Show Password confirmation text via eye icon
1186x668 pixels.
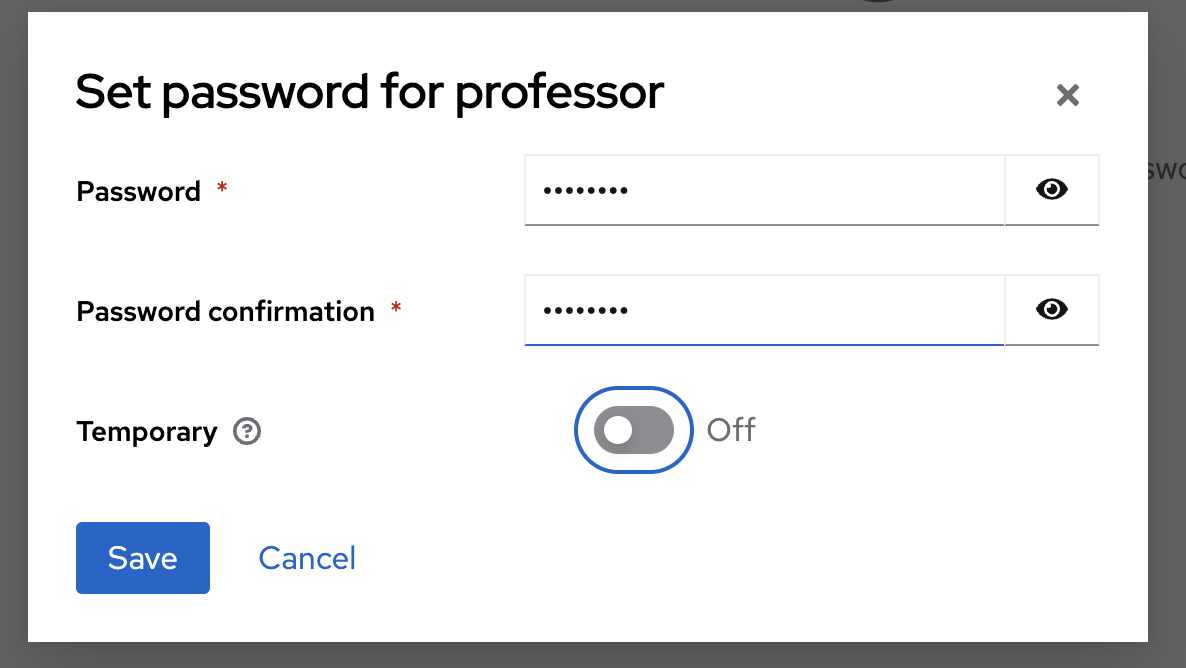(x=1051, y=309)
